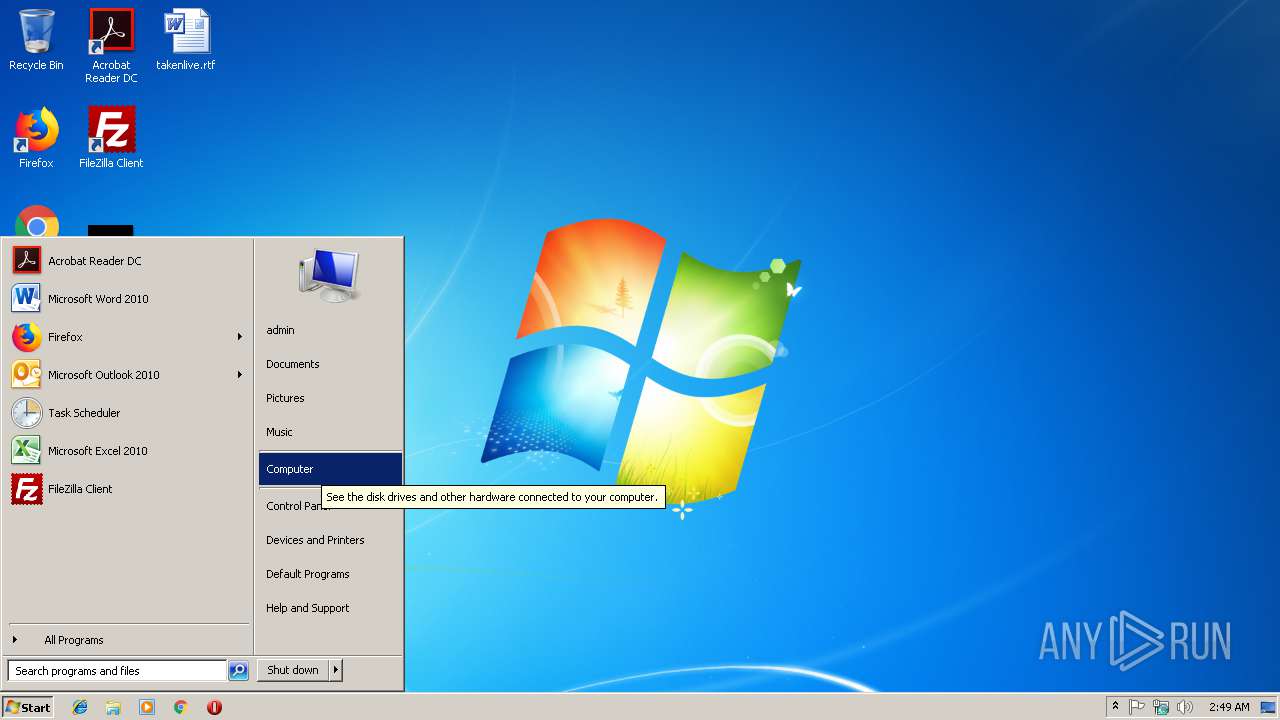Select Microsoft Word 2010 label
Viewport: 1280px width, 720px height.
coord(98,299)
